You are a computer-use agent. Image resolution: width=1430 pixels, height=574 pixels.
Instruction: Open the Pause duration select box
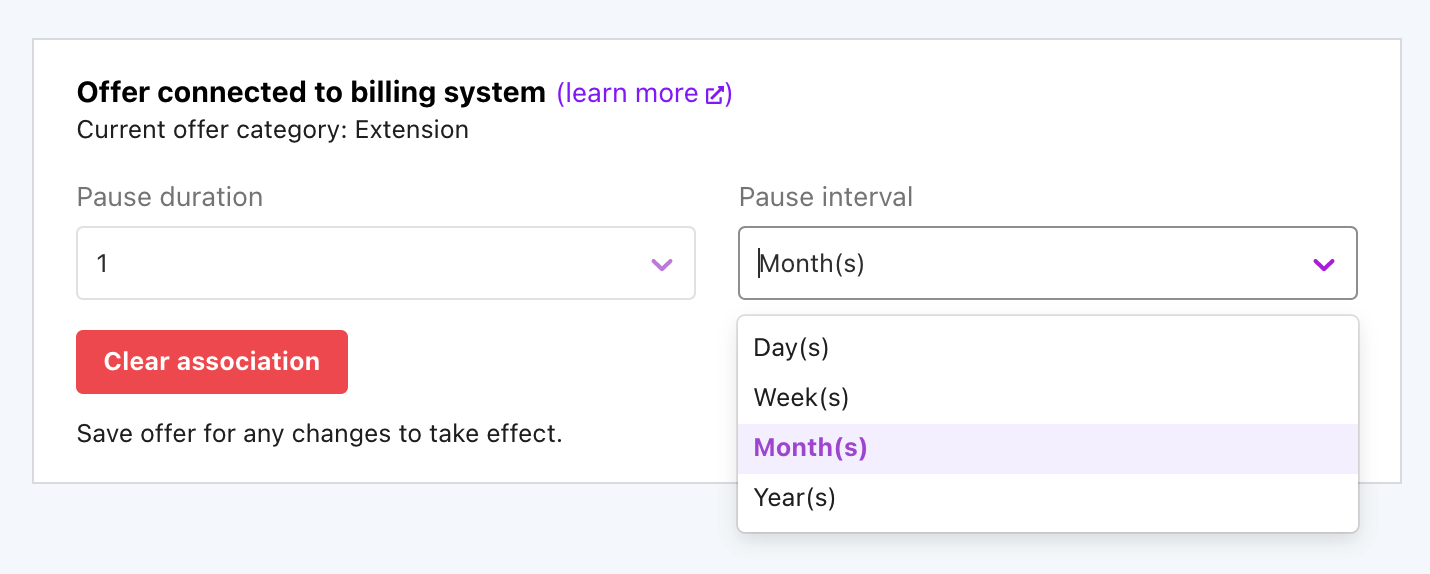click(x=385, y=263)
